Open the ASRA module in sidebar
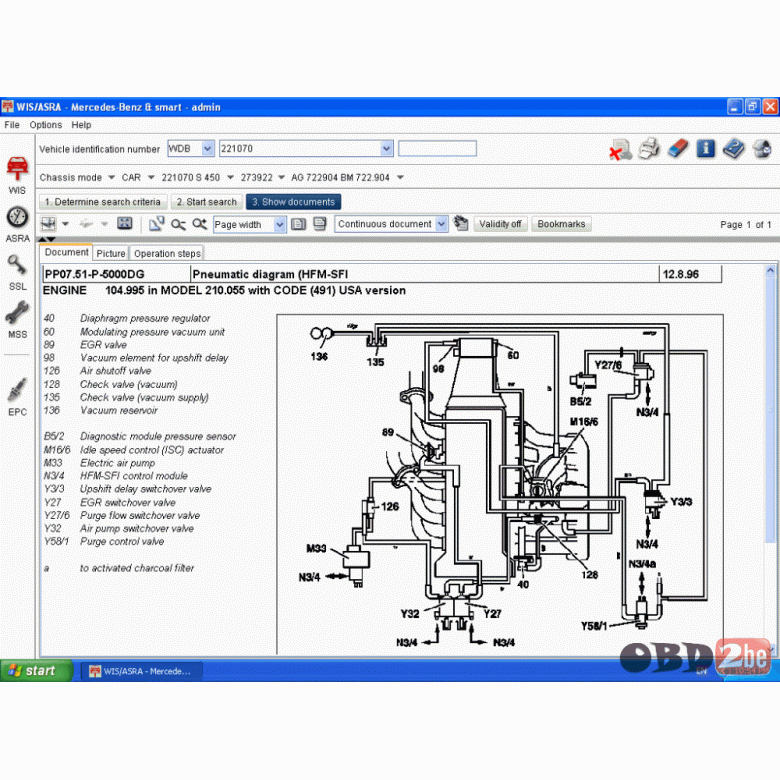Screen dimensions: 780x780 tap(17, 224)
